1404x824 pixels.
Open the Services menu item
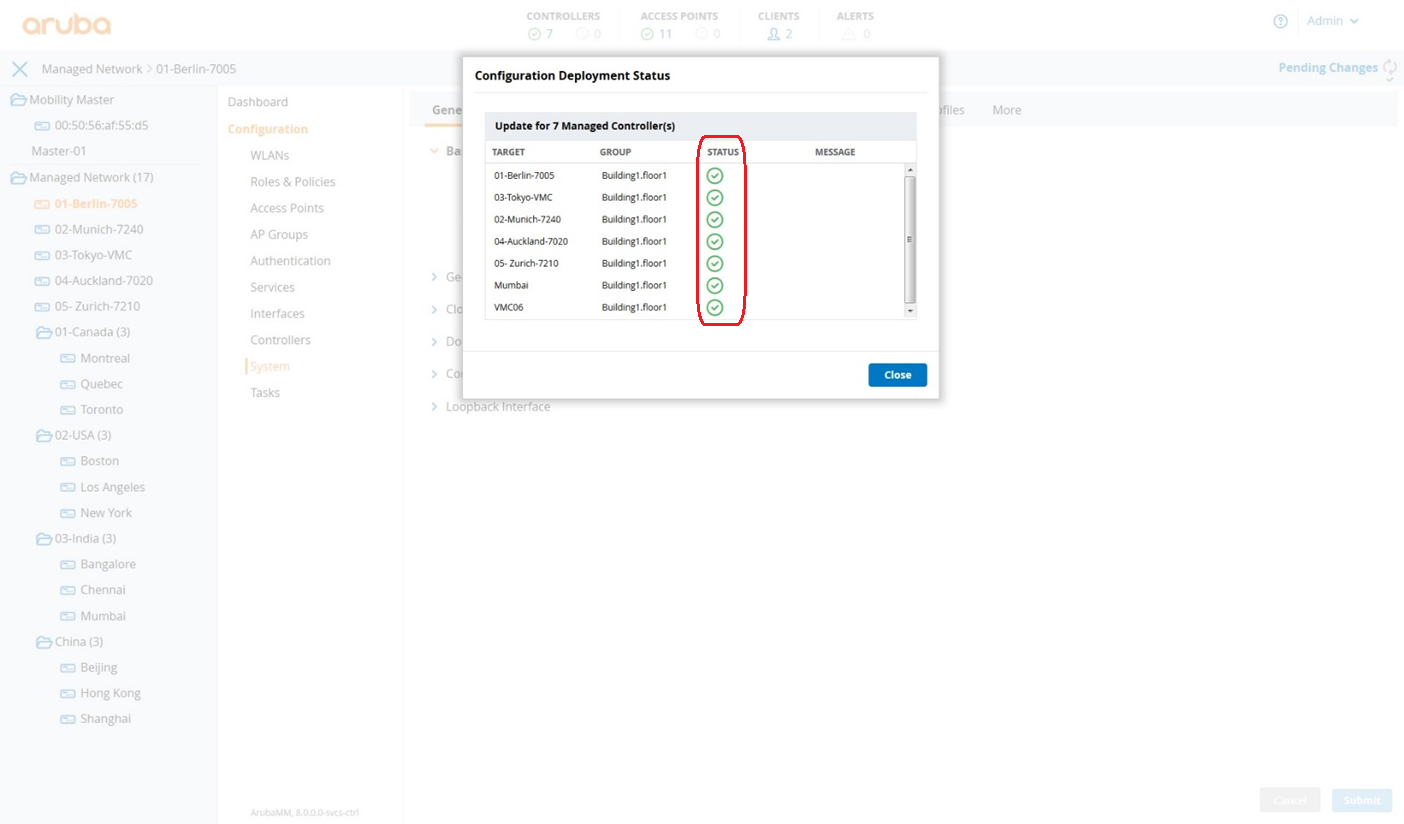[272, 287]
